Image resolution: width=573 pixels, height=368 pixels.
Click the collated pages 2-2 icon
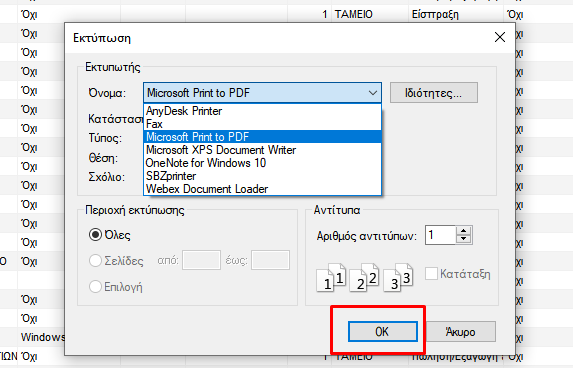click(364, 278)
